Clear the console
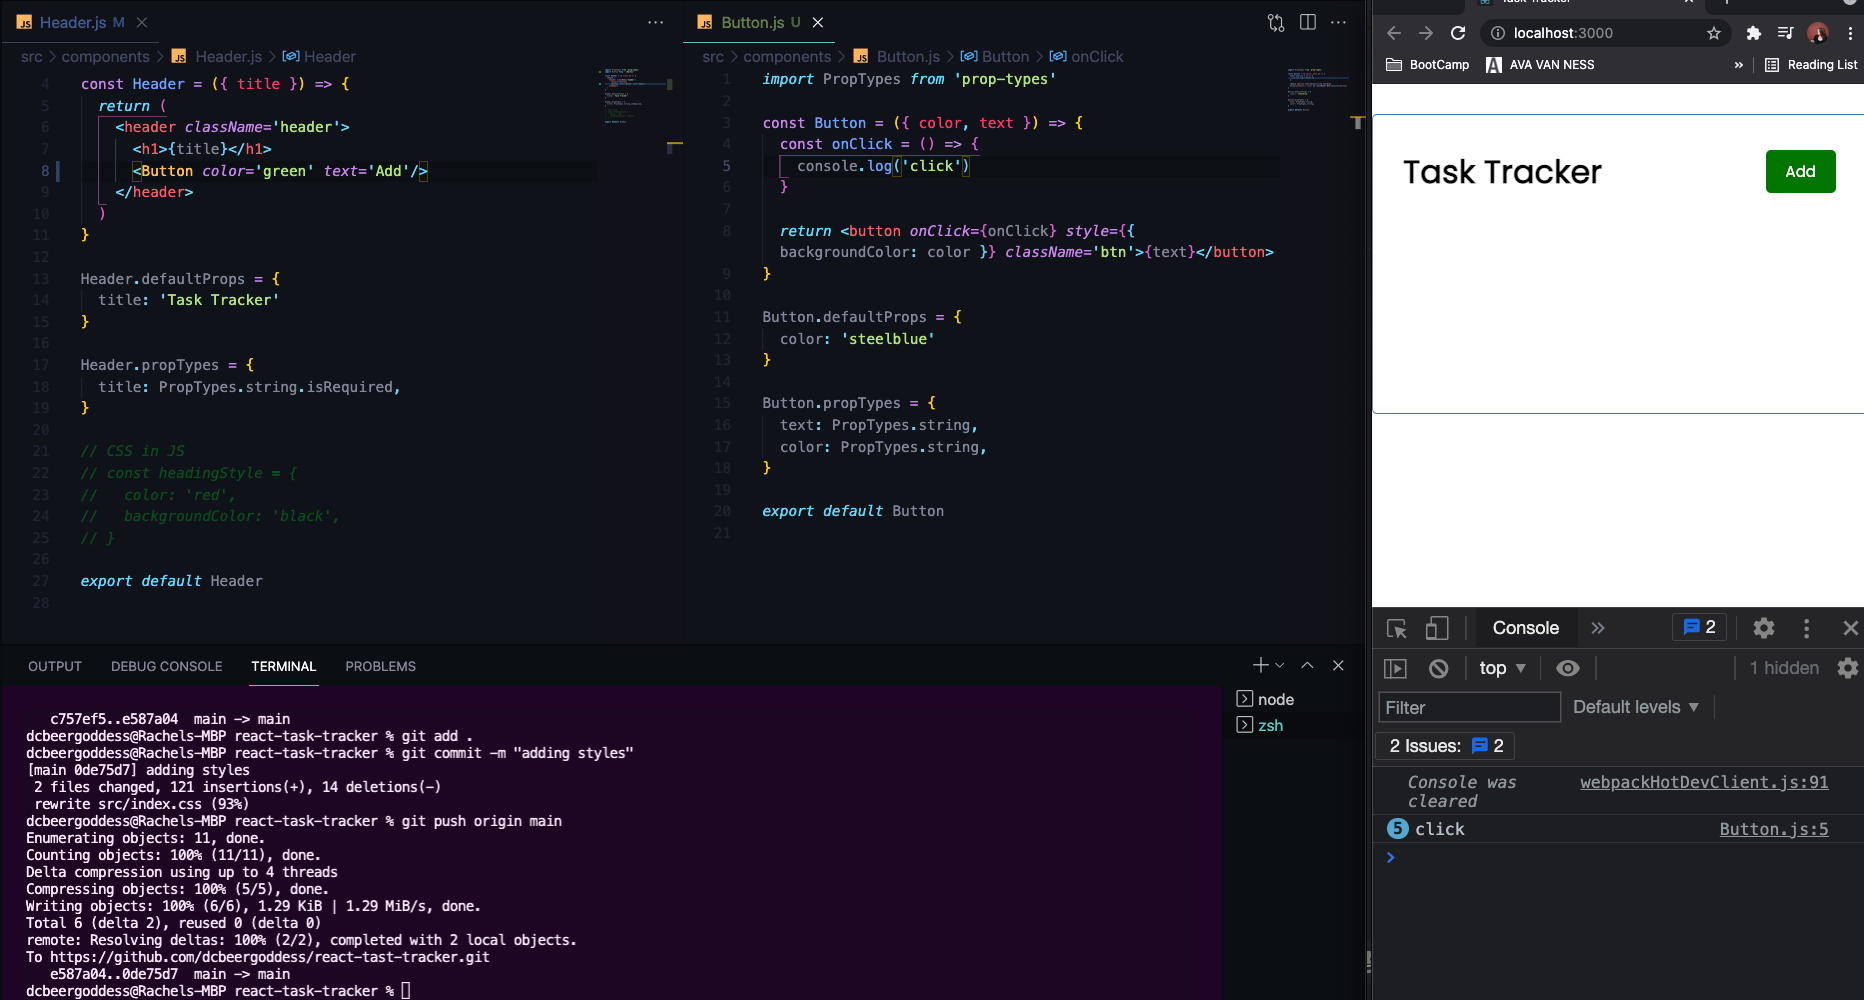1864x1000 pixels. click(1438, 668)
